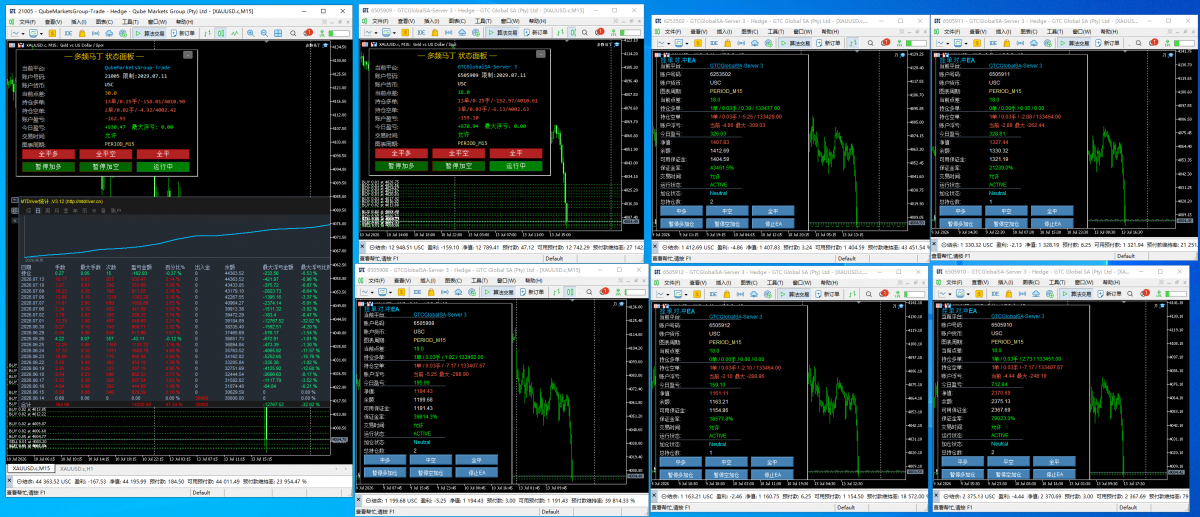Collapse 多频马丁 status panel with minus button in 21005
Screen dimensions: 1200x517
click(187, 55)
